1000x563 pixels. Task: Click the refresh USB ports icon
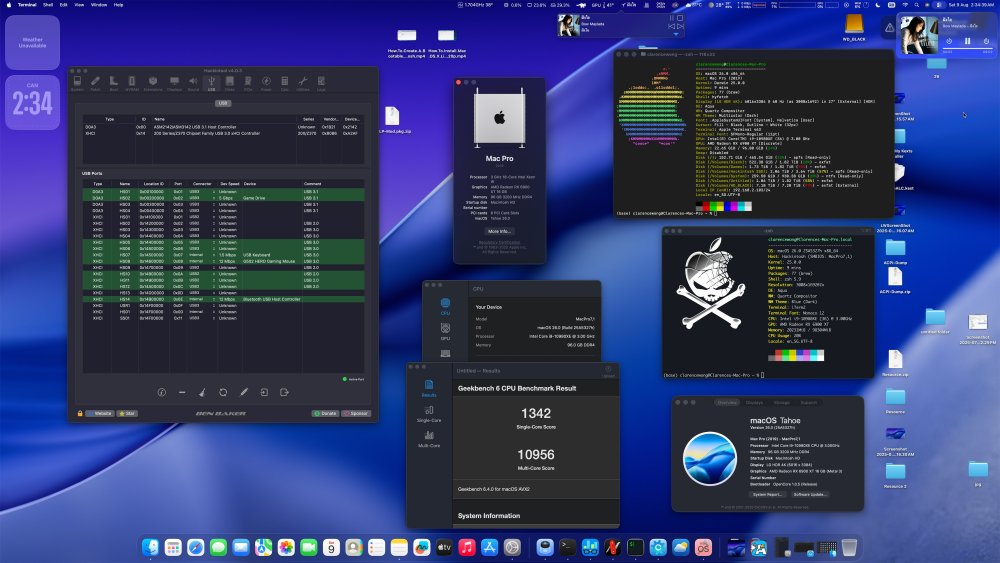(223, 392)
